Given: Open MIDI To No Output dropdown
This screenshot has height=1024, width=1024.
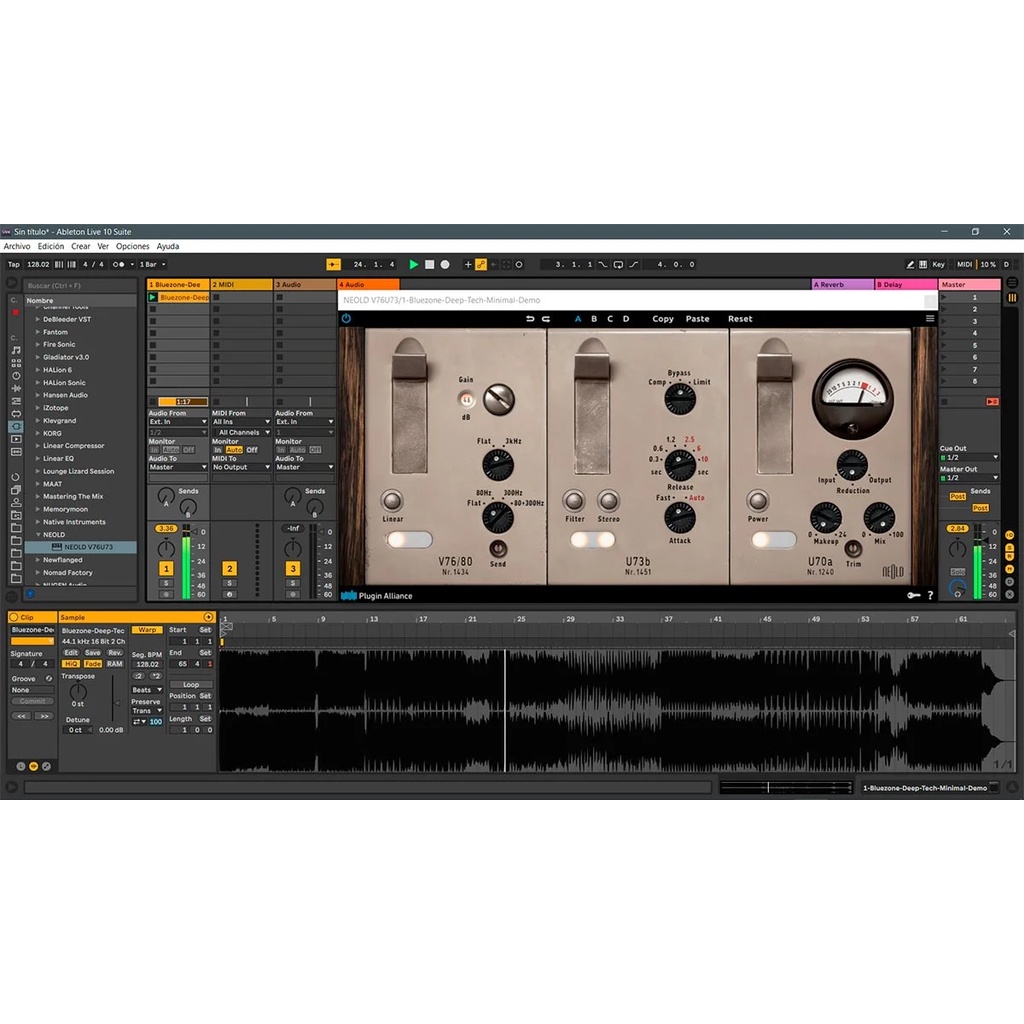Looking at the screenshot, I should click(241, 467).
